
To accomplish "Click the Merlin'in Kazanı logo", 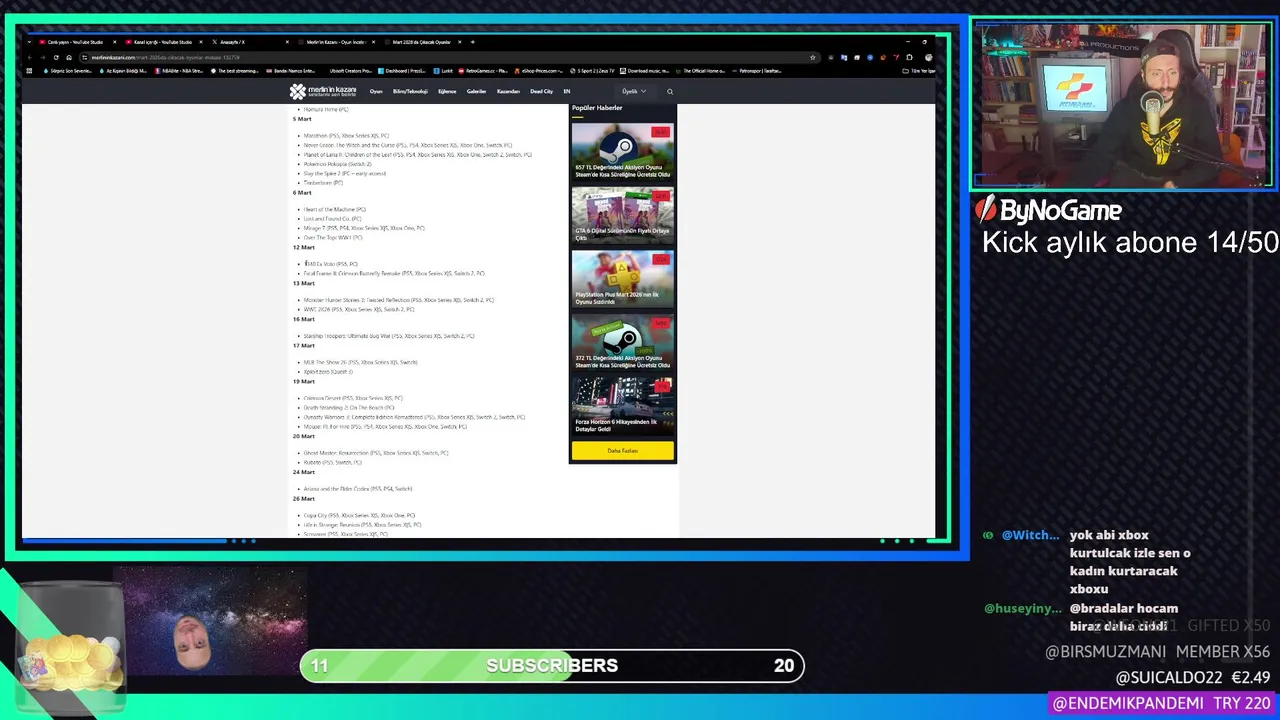I will (x=323, y=91).
